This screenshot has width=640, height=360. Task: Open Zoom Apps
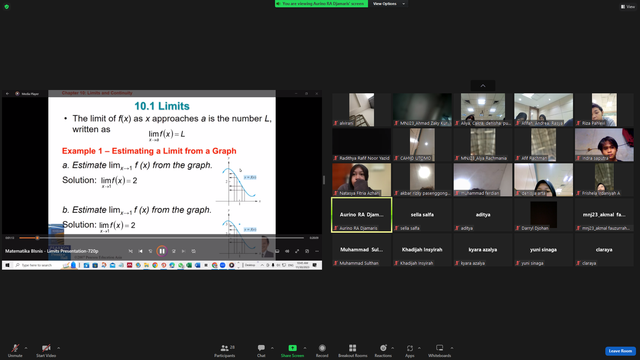coord(410,350)
